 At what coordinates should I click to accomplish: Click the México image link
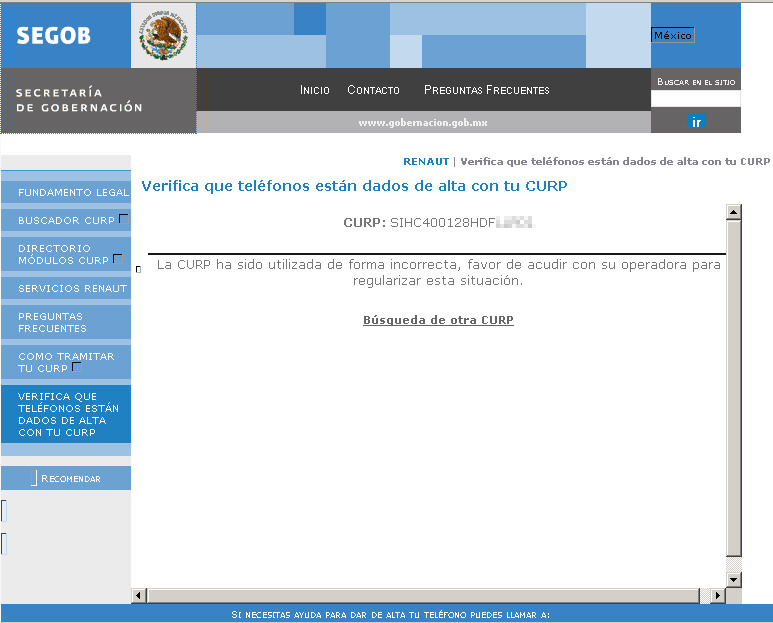coord(673,35)
